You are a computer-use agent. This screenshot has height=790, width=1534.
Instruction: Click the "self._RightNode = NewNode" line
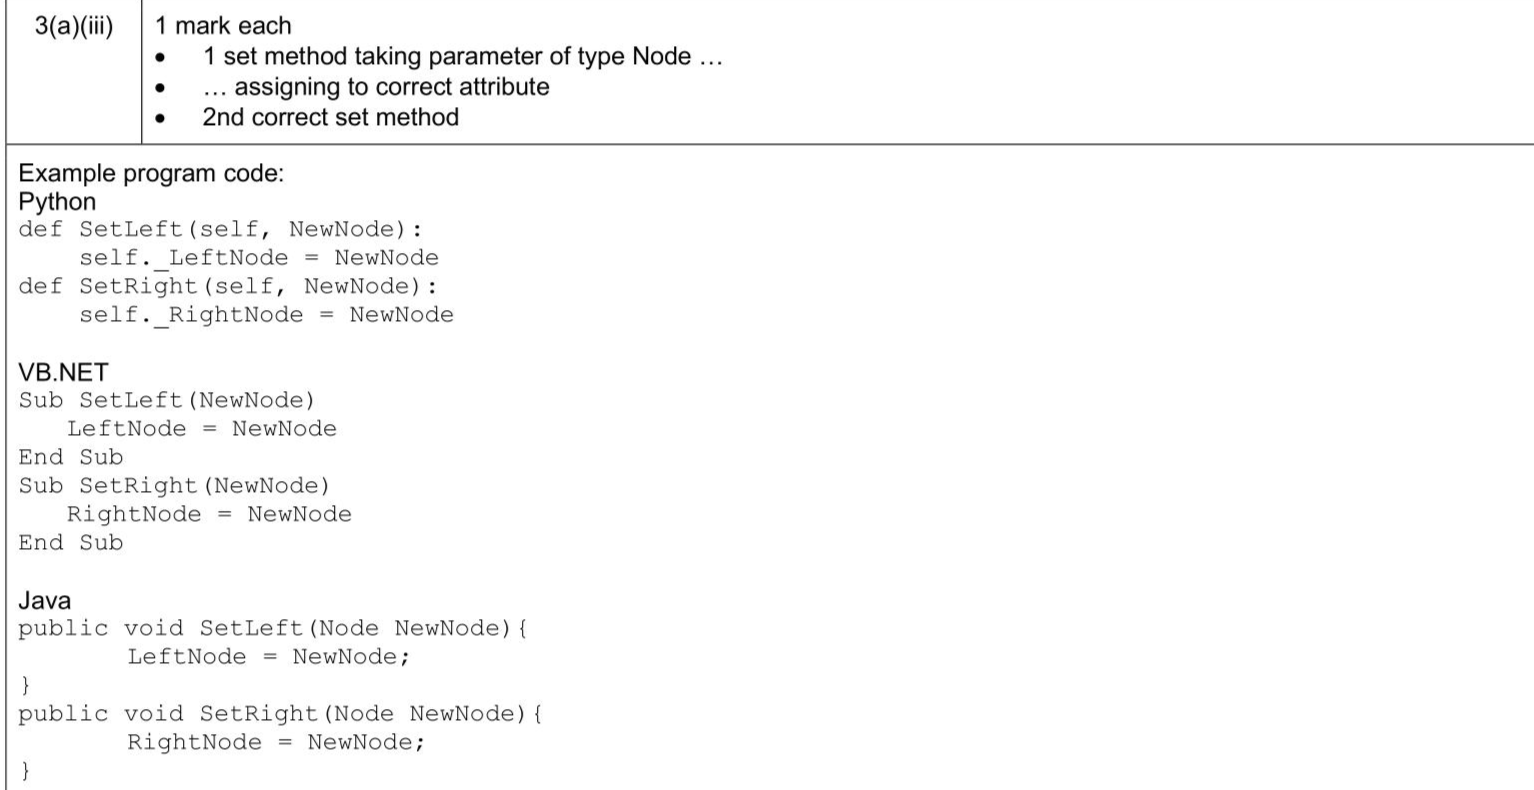[266, 315]
